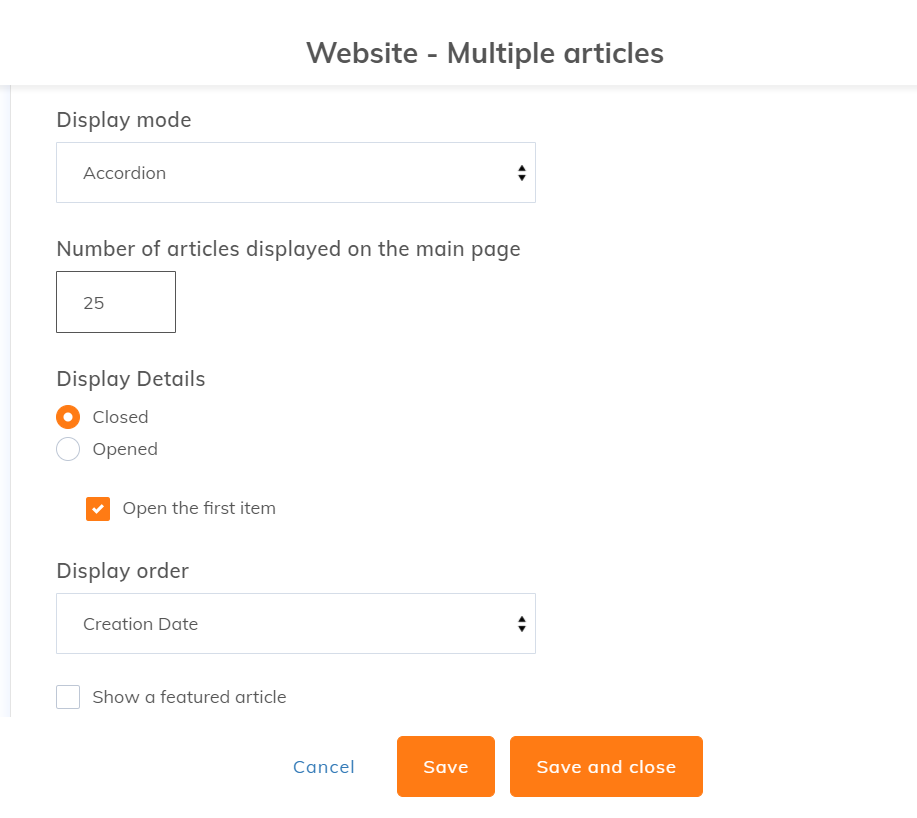Click the Cancel link
Viewport: 917px width, 818px height.
(x=324, y=767)
